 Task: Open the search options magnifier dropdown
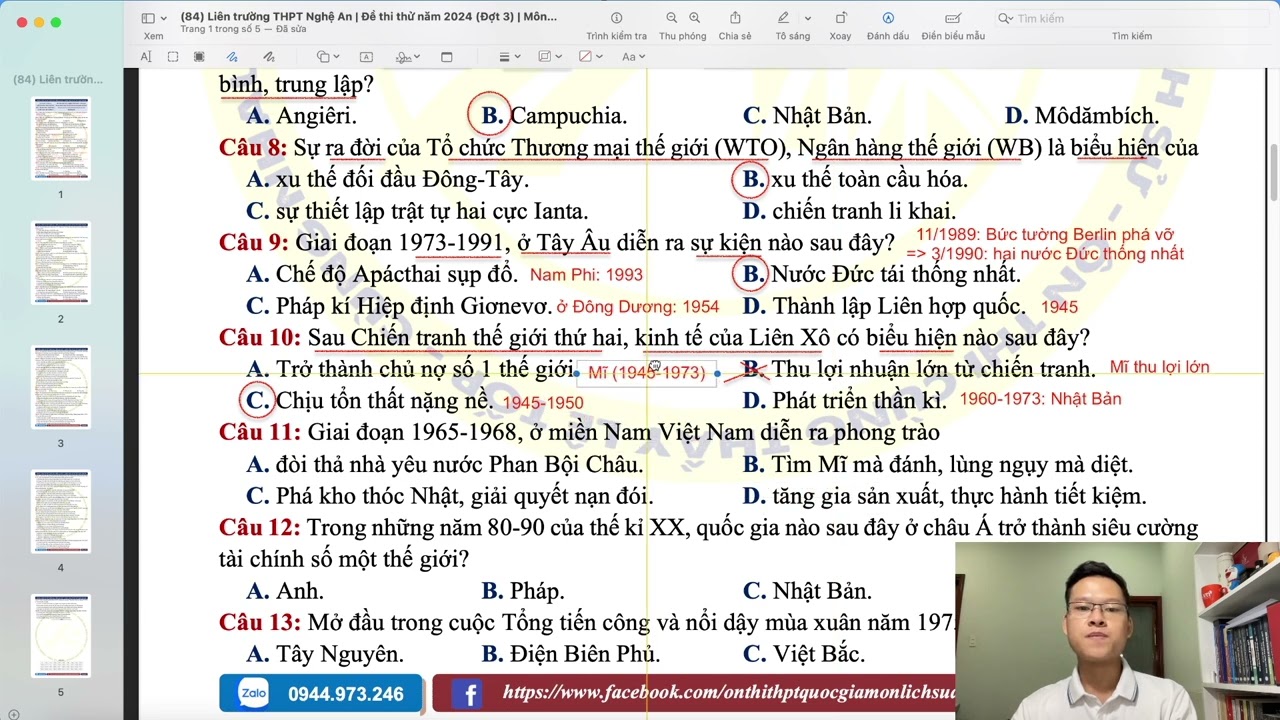tap(1005, 18)
